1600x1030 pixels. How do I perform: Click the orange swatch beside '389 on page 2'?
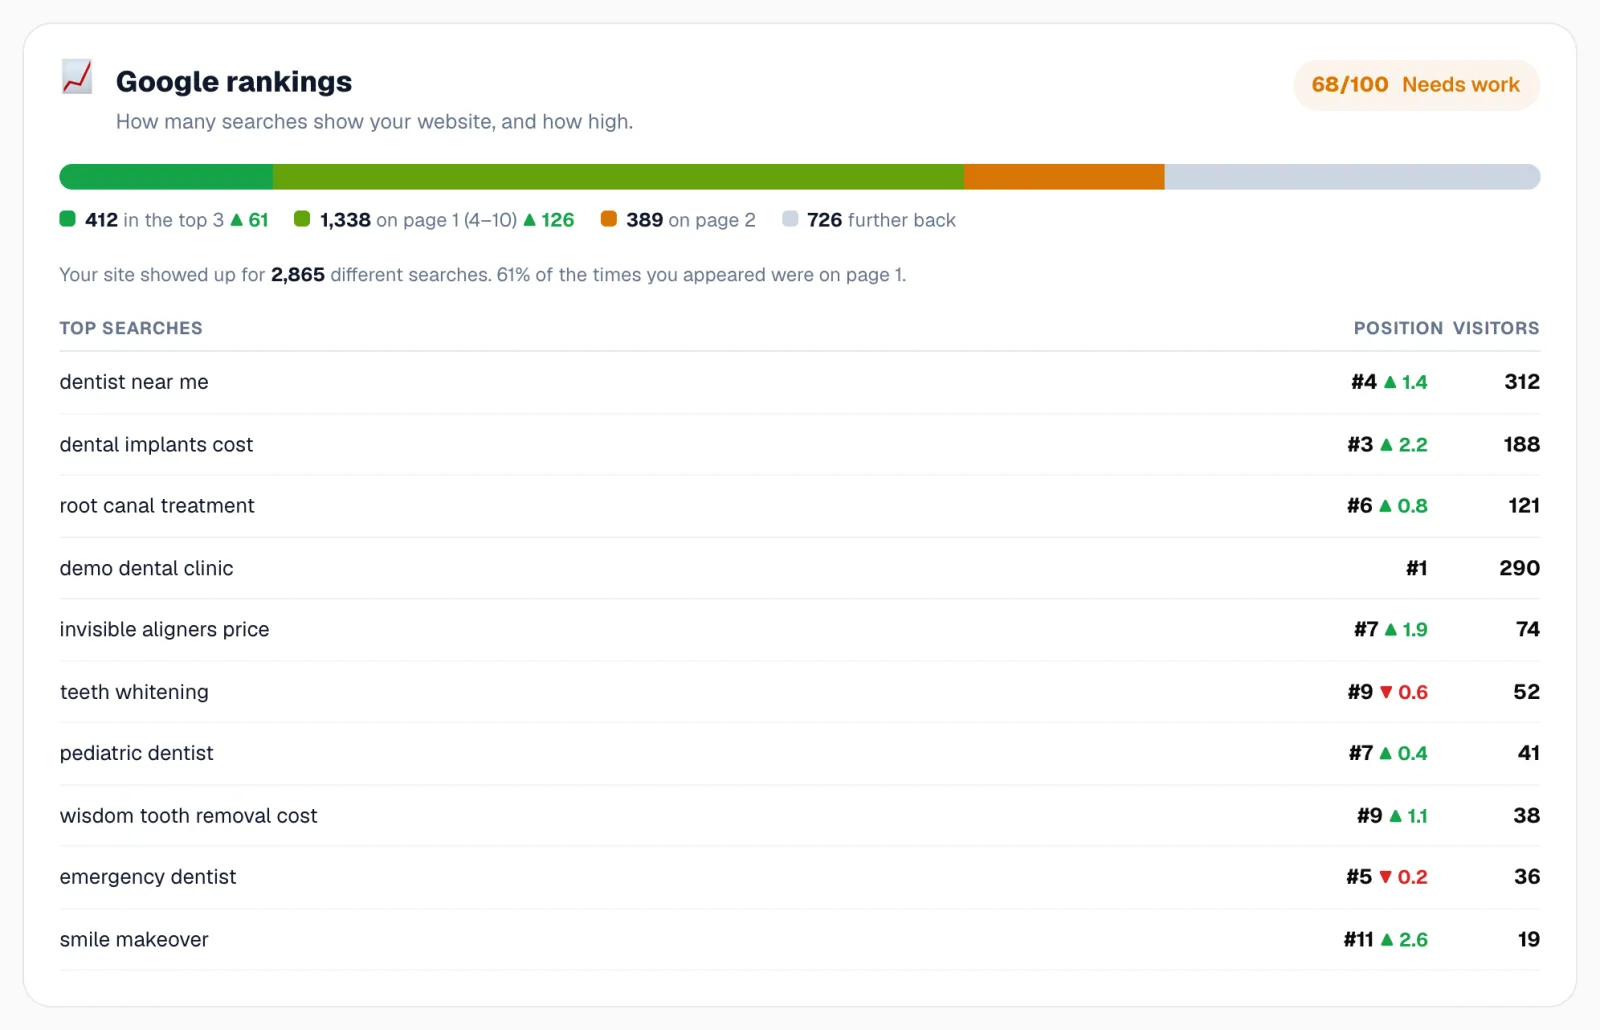coord(608,219)
